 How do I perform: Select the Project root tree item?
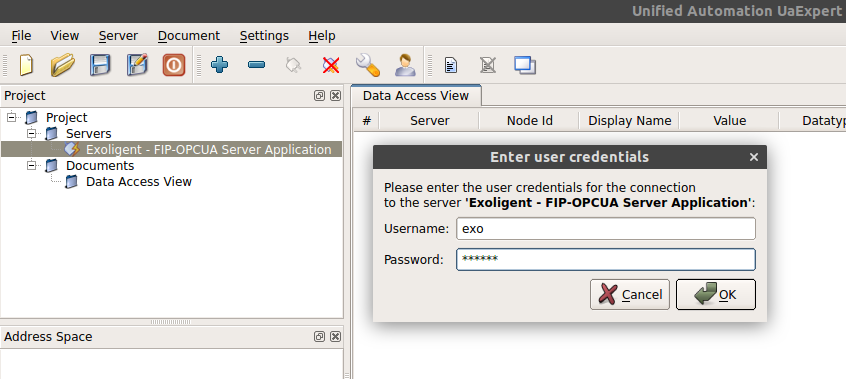pyautogui.click(x=66, y=117)
